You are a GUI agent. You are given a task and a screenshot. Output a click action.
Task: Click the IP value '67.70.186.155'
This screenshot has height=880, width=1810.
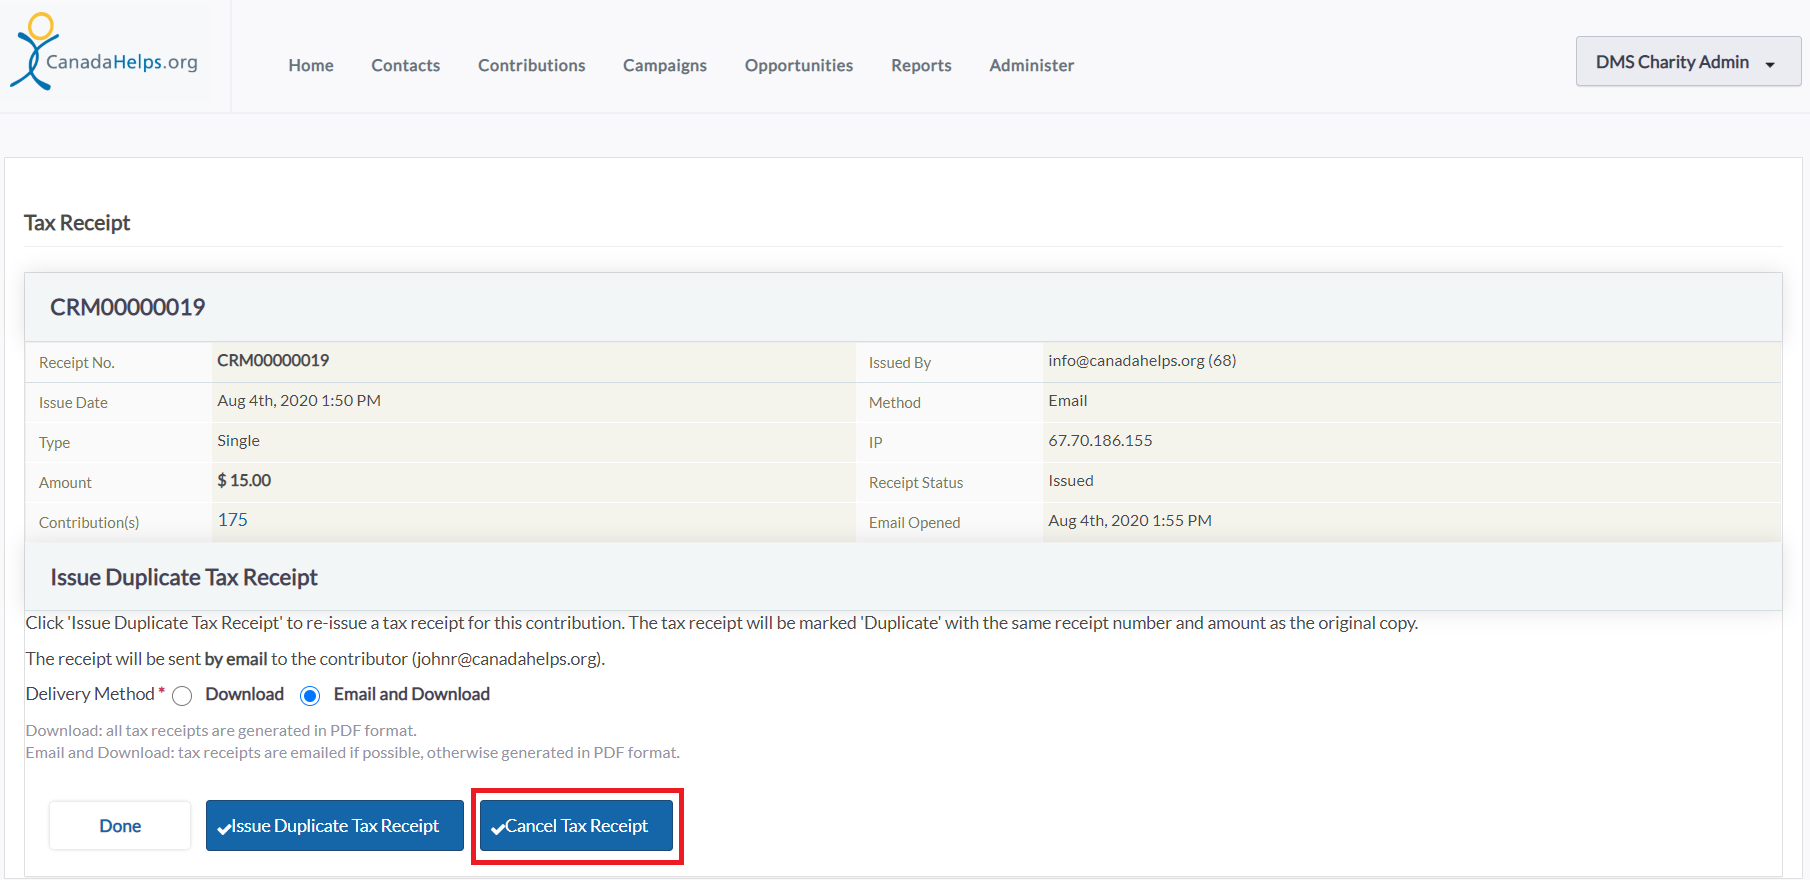pyautogui.click(x=1100, y=440)
